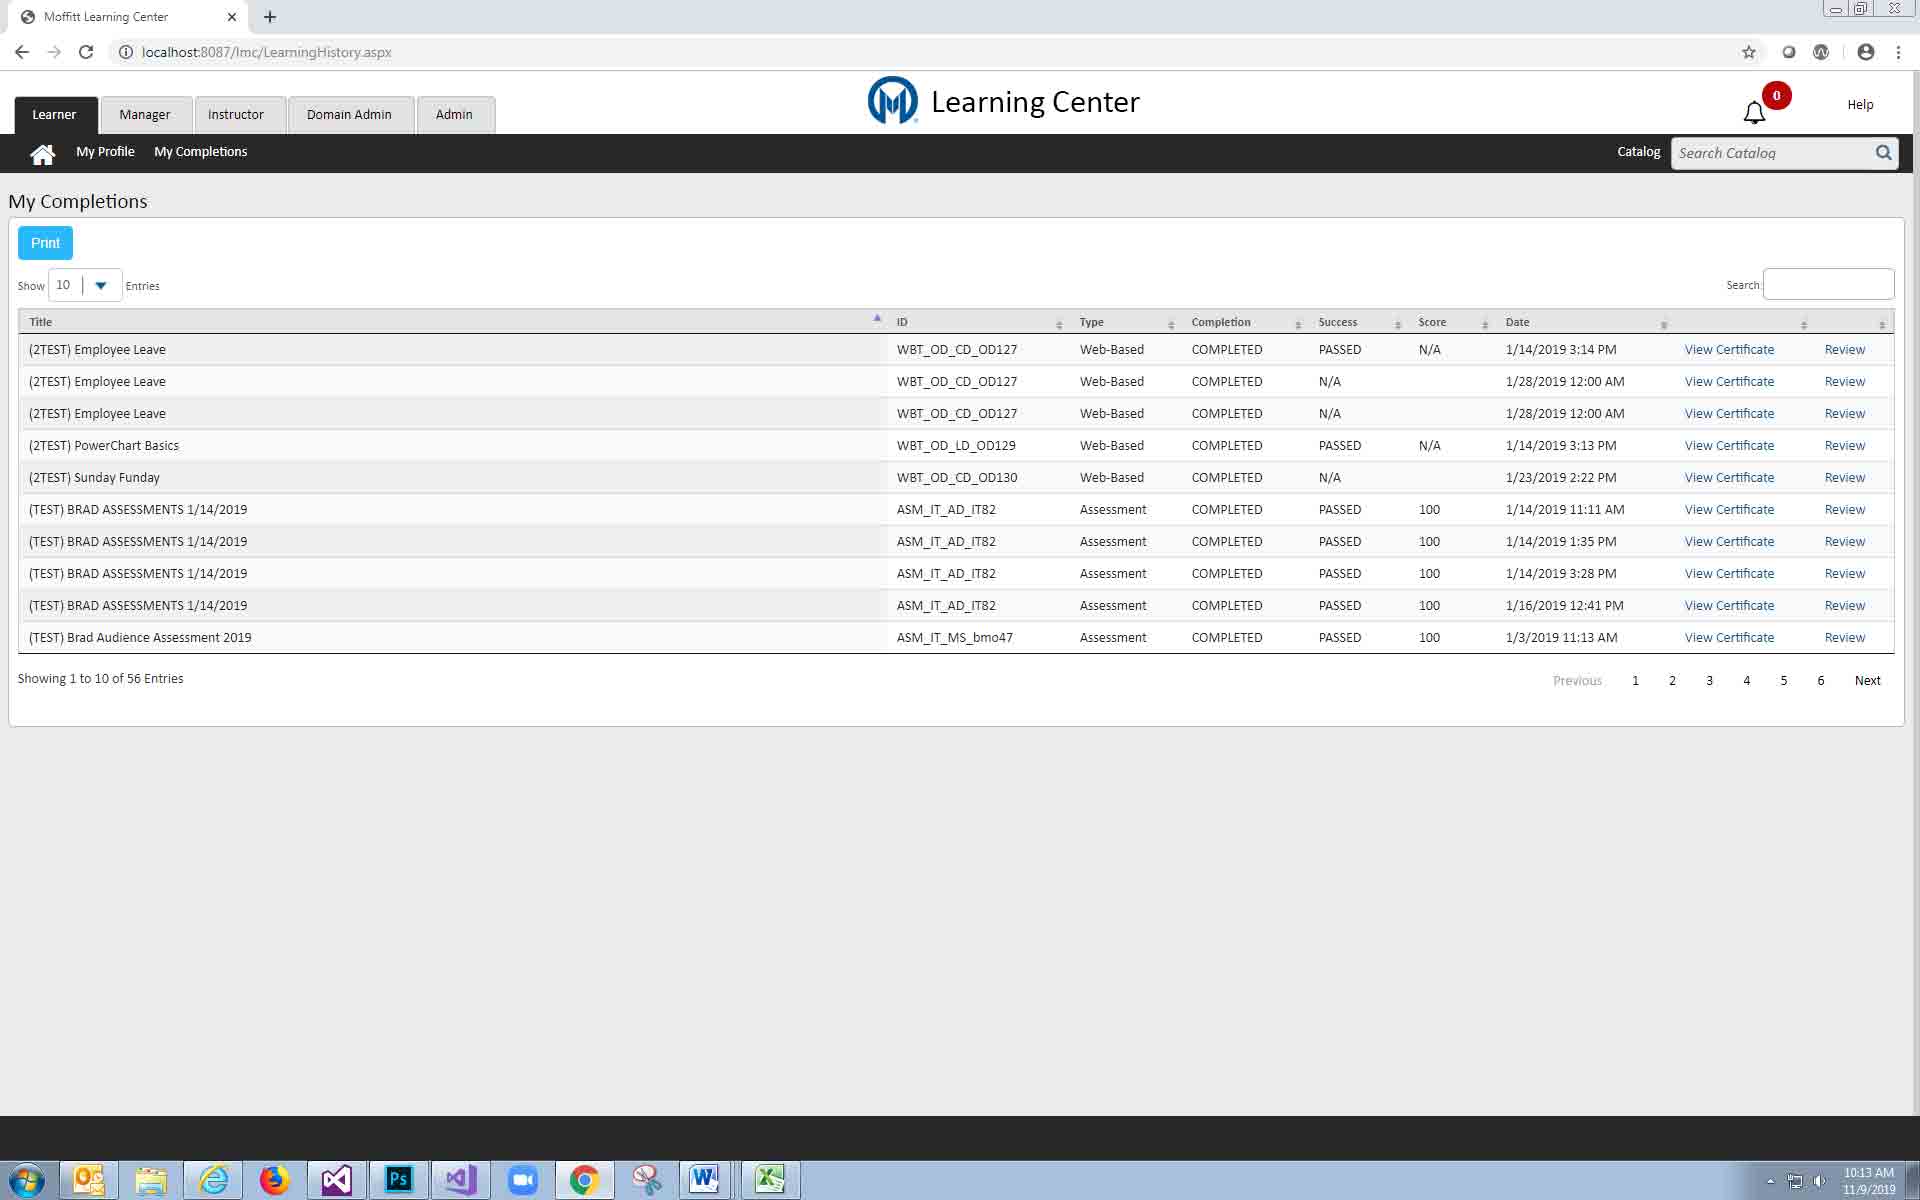View Certificate for PowerChart Basics

[1729, 446]
